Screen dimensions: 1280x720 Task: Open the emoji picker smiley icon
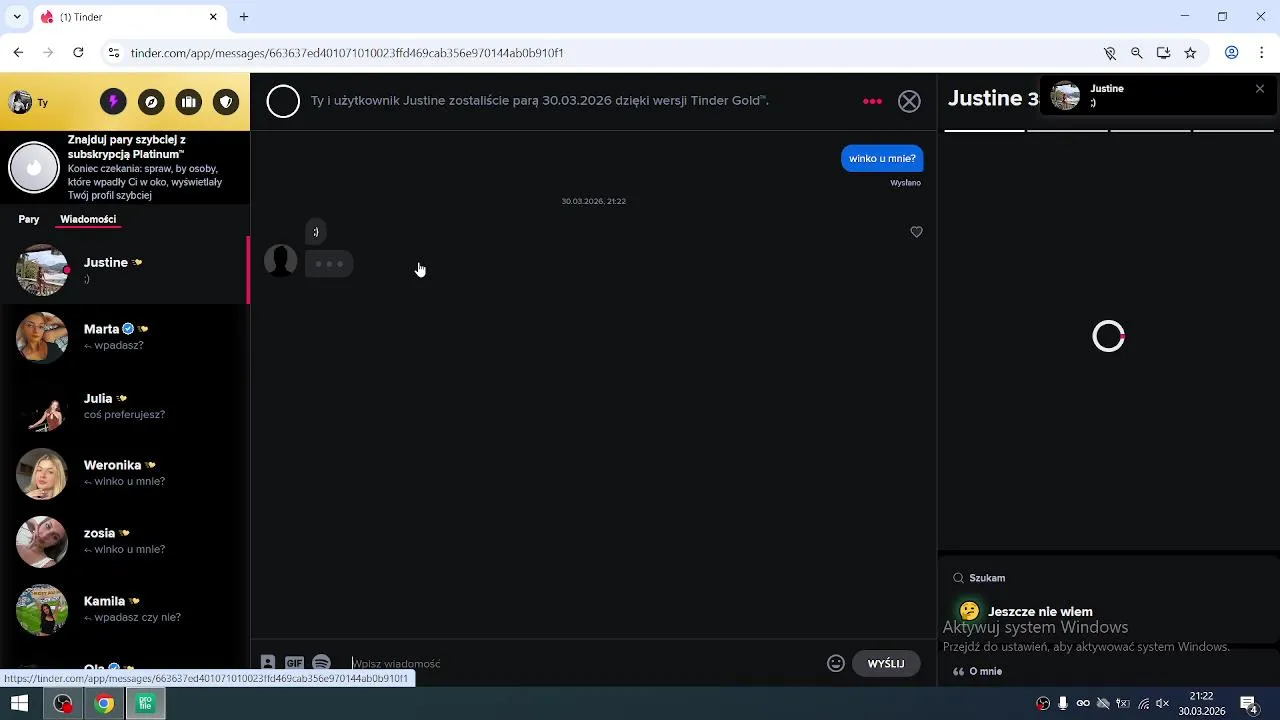(836, 663)
